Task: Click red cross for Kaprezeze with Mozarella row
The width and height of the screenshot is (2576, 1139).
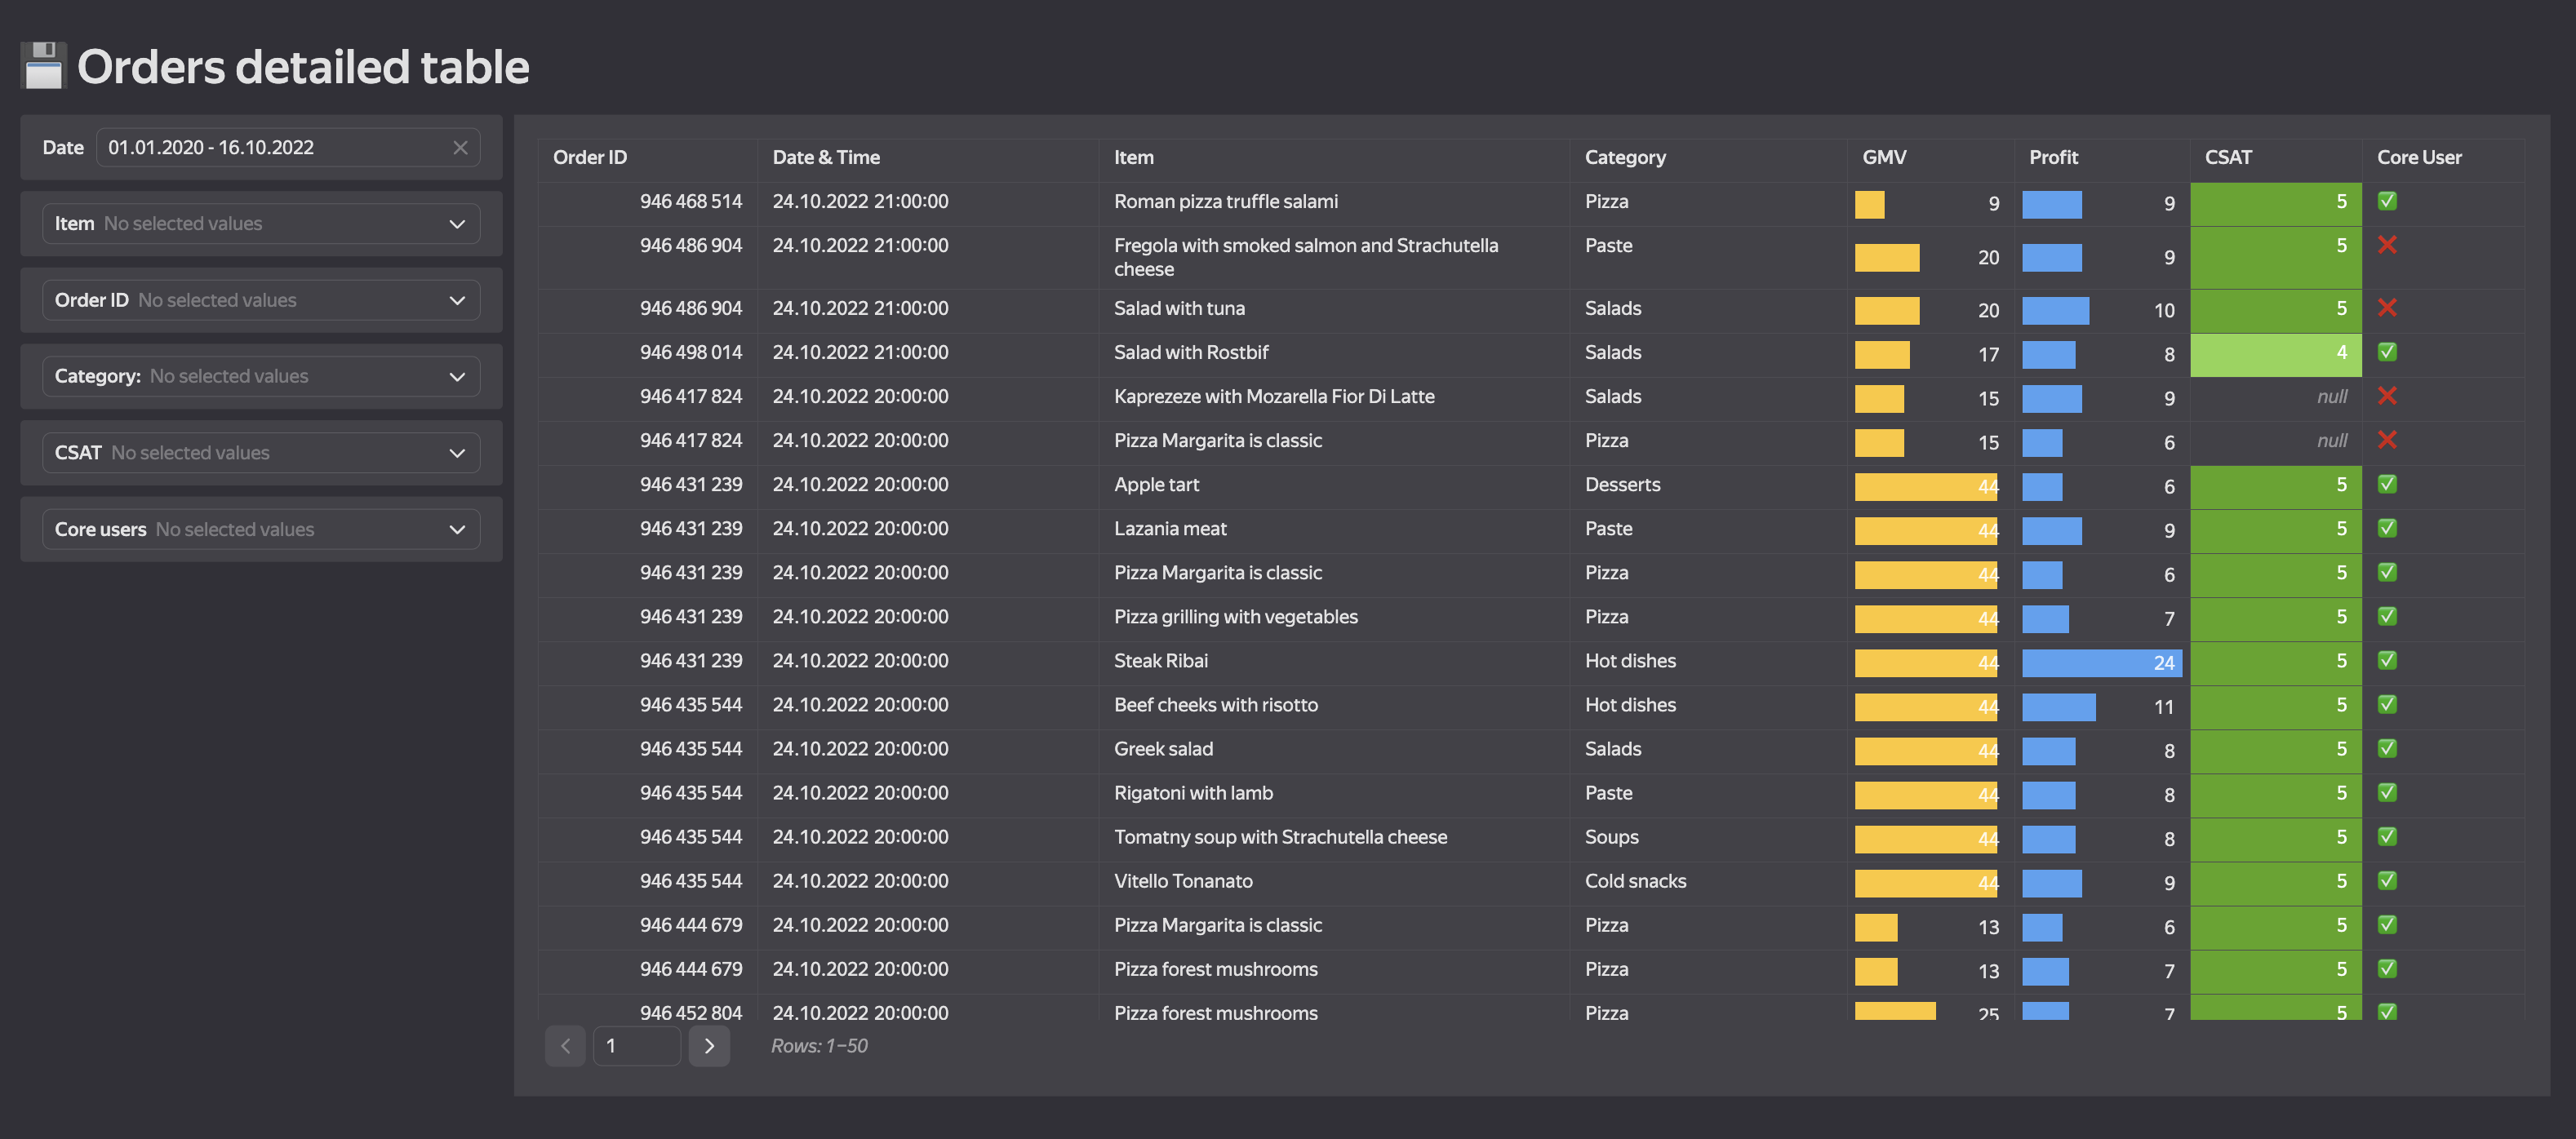Action: (x=2387, y=396)
